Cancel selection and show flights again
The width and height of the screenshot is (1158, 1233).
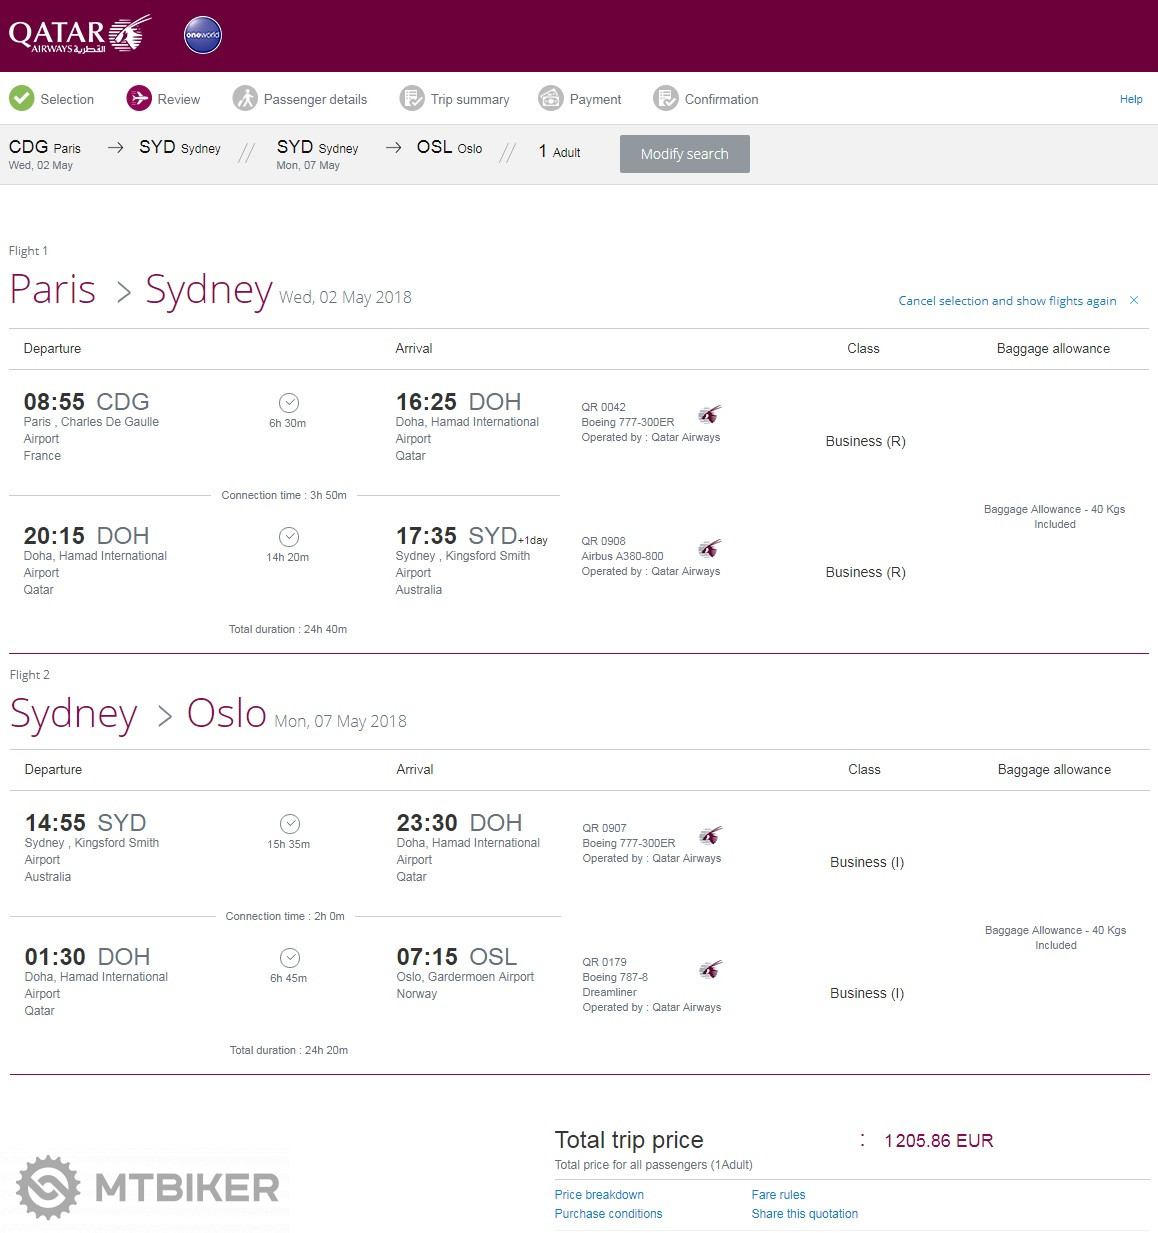tap(1007, 301)
